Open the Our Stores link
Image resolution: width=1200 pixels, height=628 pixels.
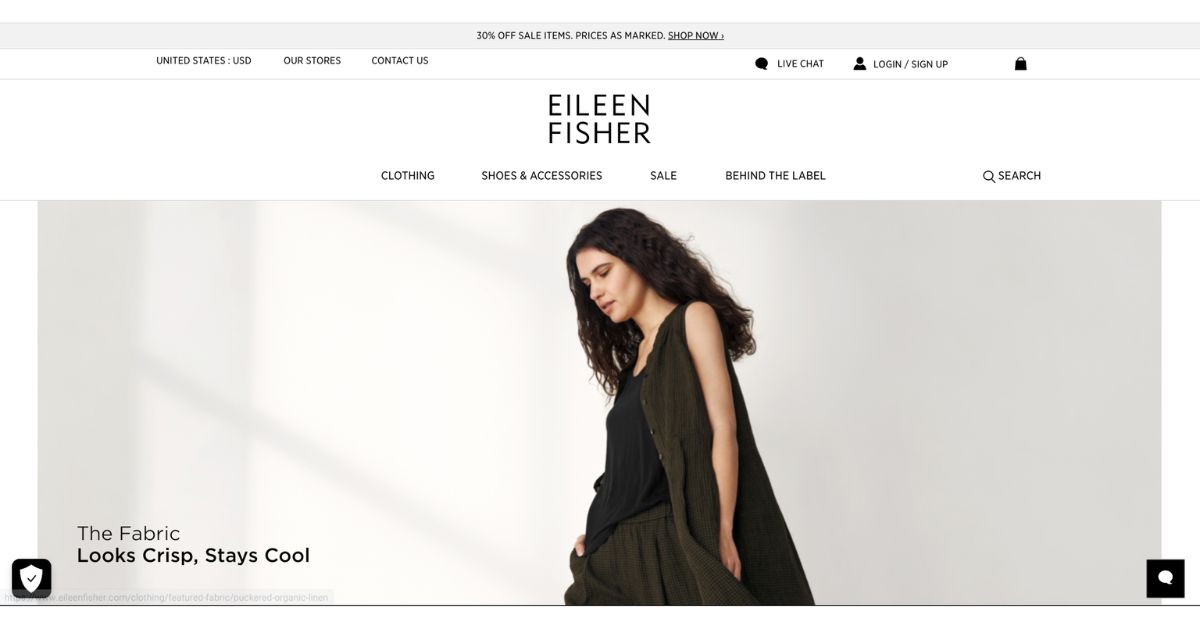pyautogui.click(x=312, y=61)
